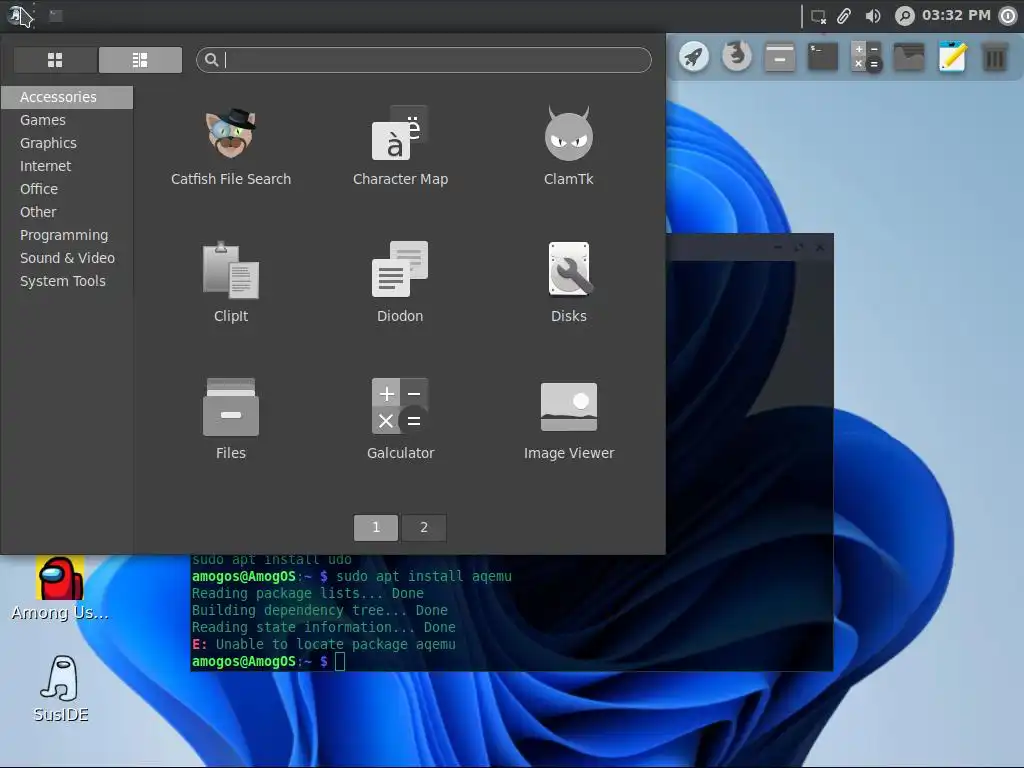
Task: Open trash icon in the dock
Action: 995,57
